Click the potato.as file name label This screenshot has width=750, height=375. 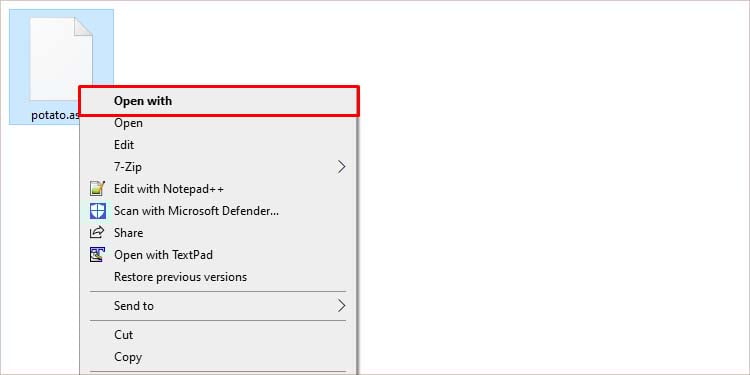(x=55, y=116)
